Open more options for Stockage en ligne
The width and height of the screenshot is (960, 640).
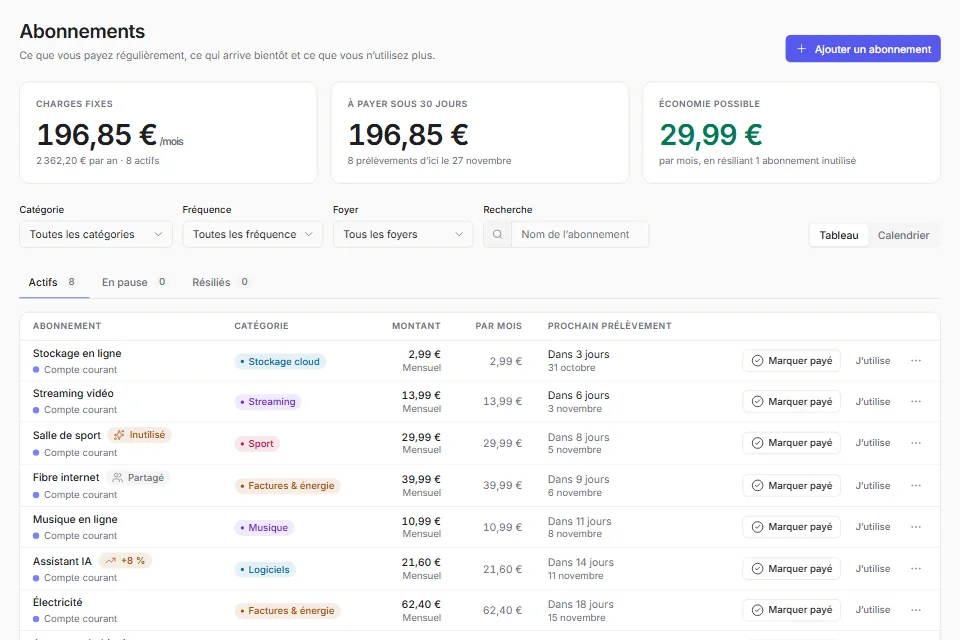pos(916,361)
